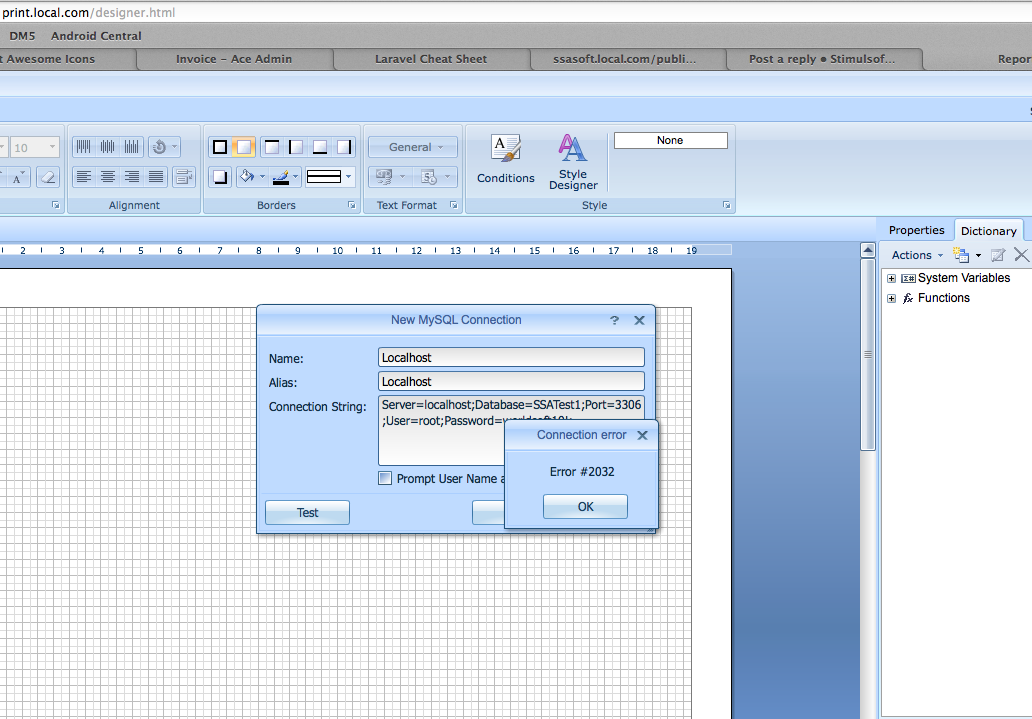The width and height of the screenshot is (1032, 719).
Task: Click the Edit item icon in Dictionary
Action: [998, 255]
